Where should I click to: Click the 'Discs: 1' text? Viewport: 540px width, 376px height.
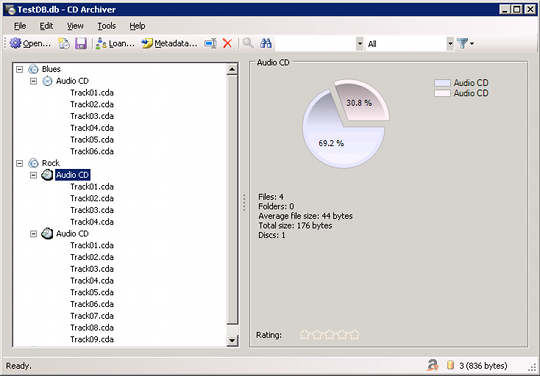271,236
